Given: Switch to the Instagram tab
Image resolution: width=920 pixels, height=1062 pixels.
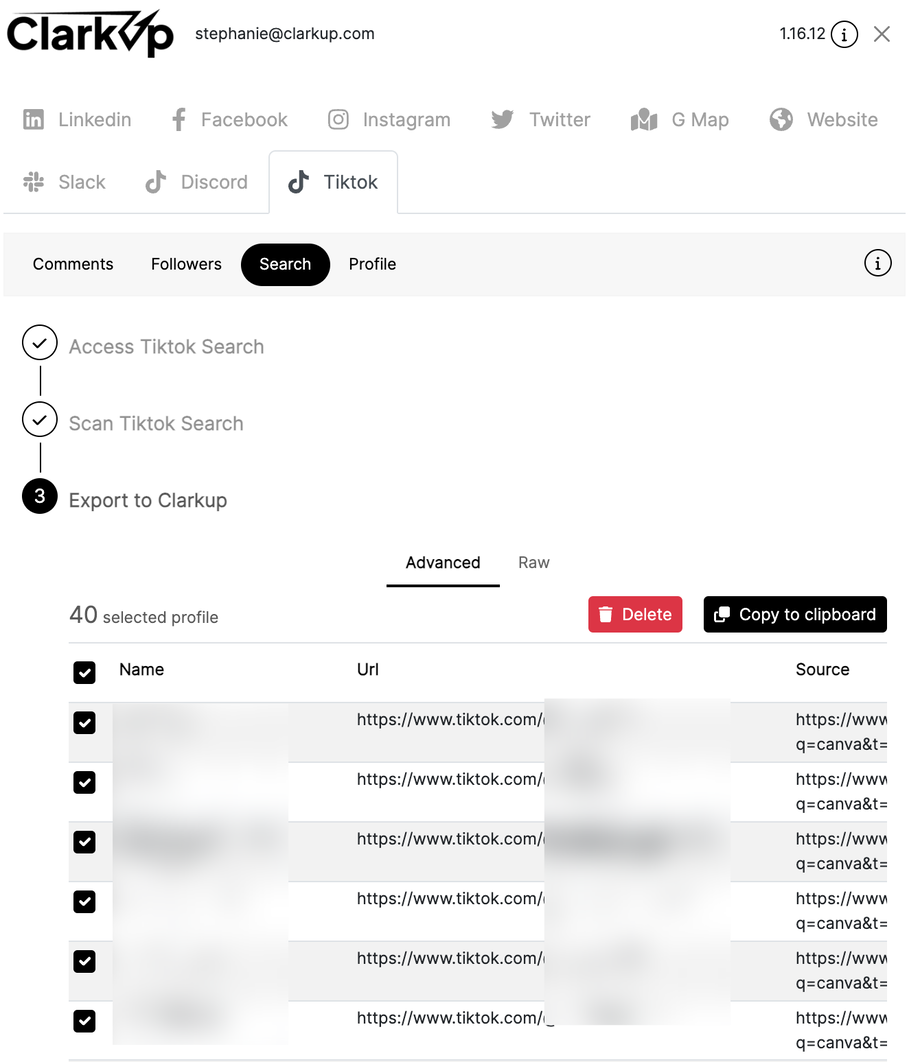Looking at the screenshot, I should [390, 119].
